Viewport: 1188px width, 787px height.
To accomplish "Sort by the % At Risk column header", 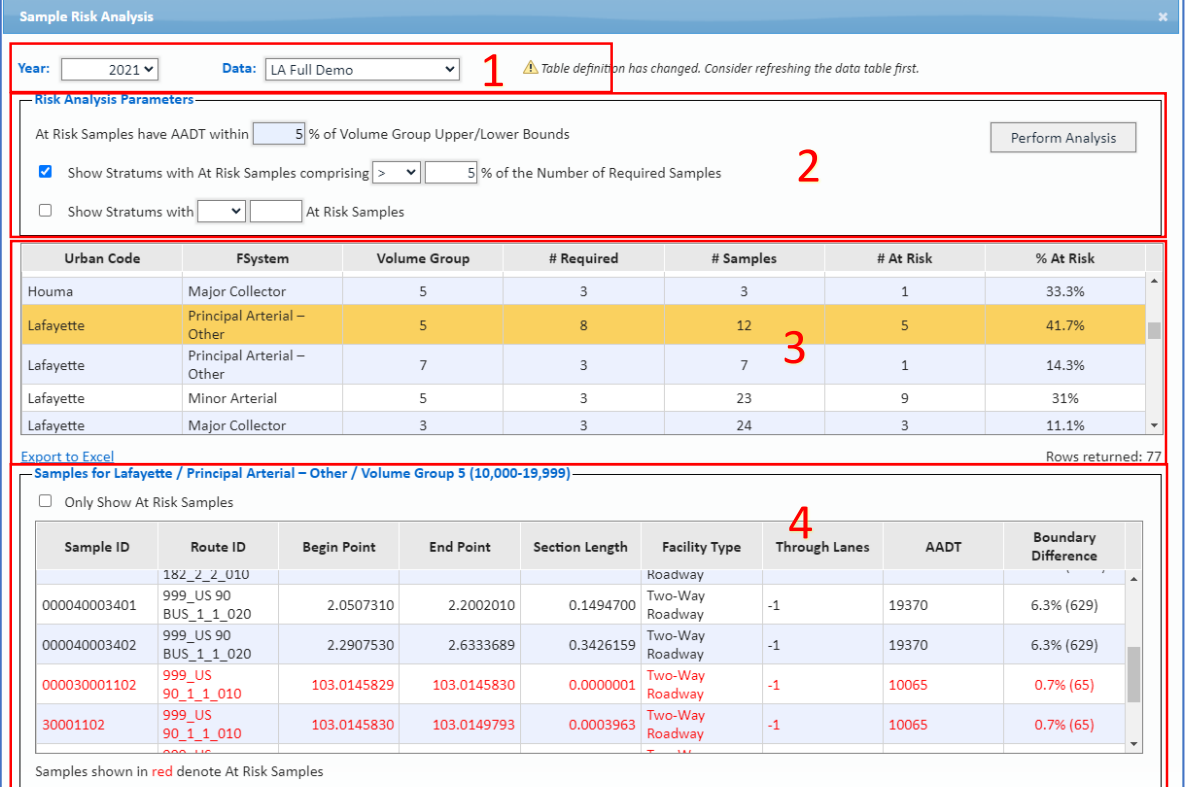I will pos(1064,258).
